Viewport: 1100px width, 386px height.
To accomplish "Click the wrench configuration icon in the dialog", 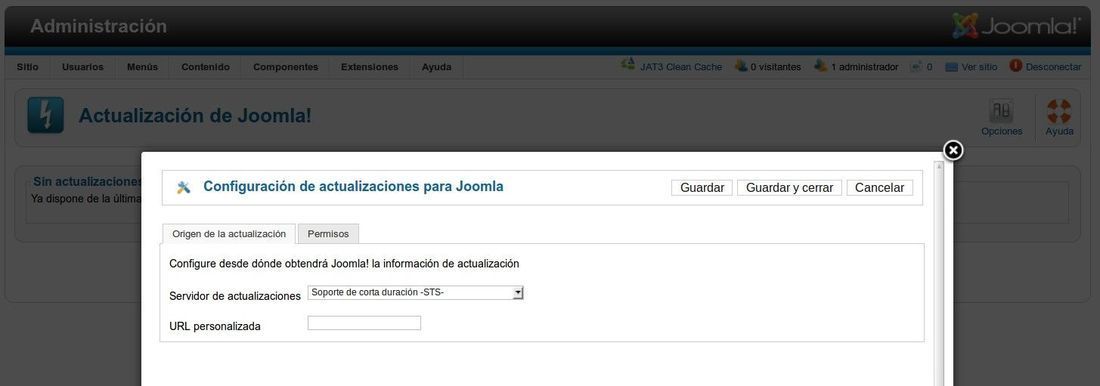I will point(184,187).
